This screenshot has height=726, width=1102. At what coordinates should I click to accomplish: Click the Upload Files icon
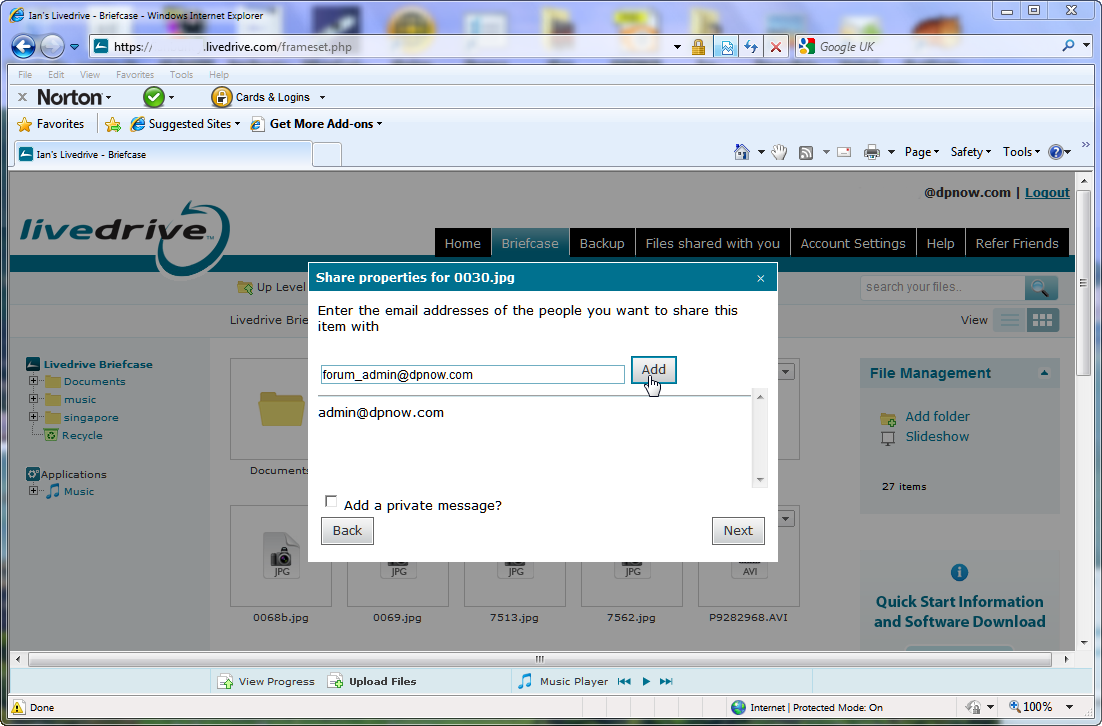pos(336,682)
